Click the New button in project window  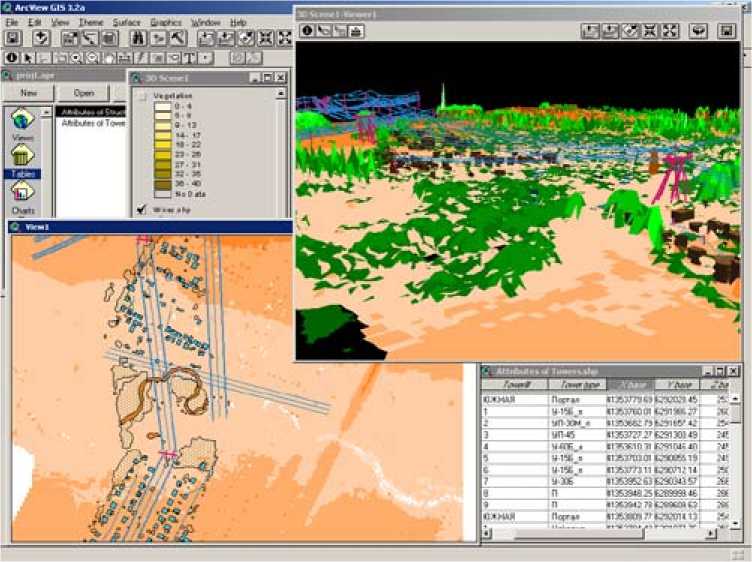[x=29, y=93]
